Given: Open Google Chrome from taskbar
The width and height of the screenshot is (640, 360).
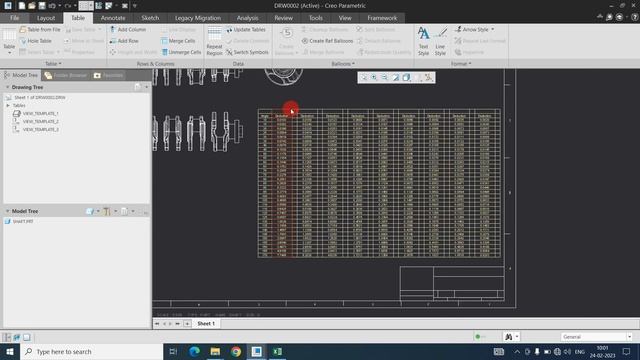Looking at the screenshot, I should 236,351.
